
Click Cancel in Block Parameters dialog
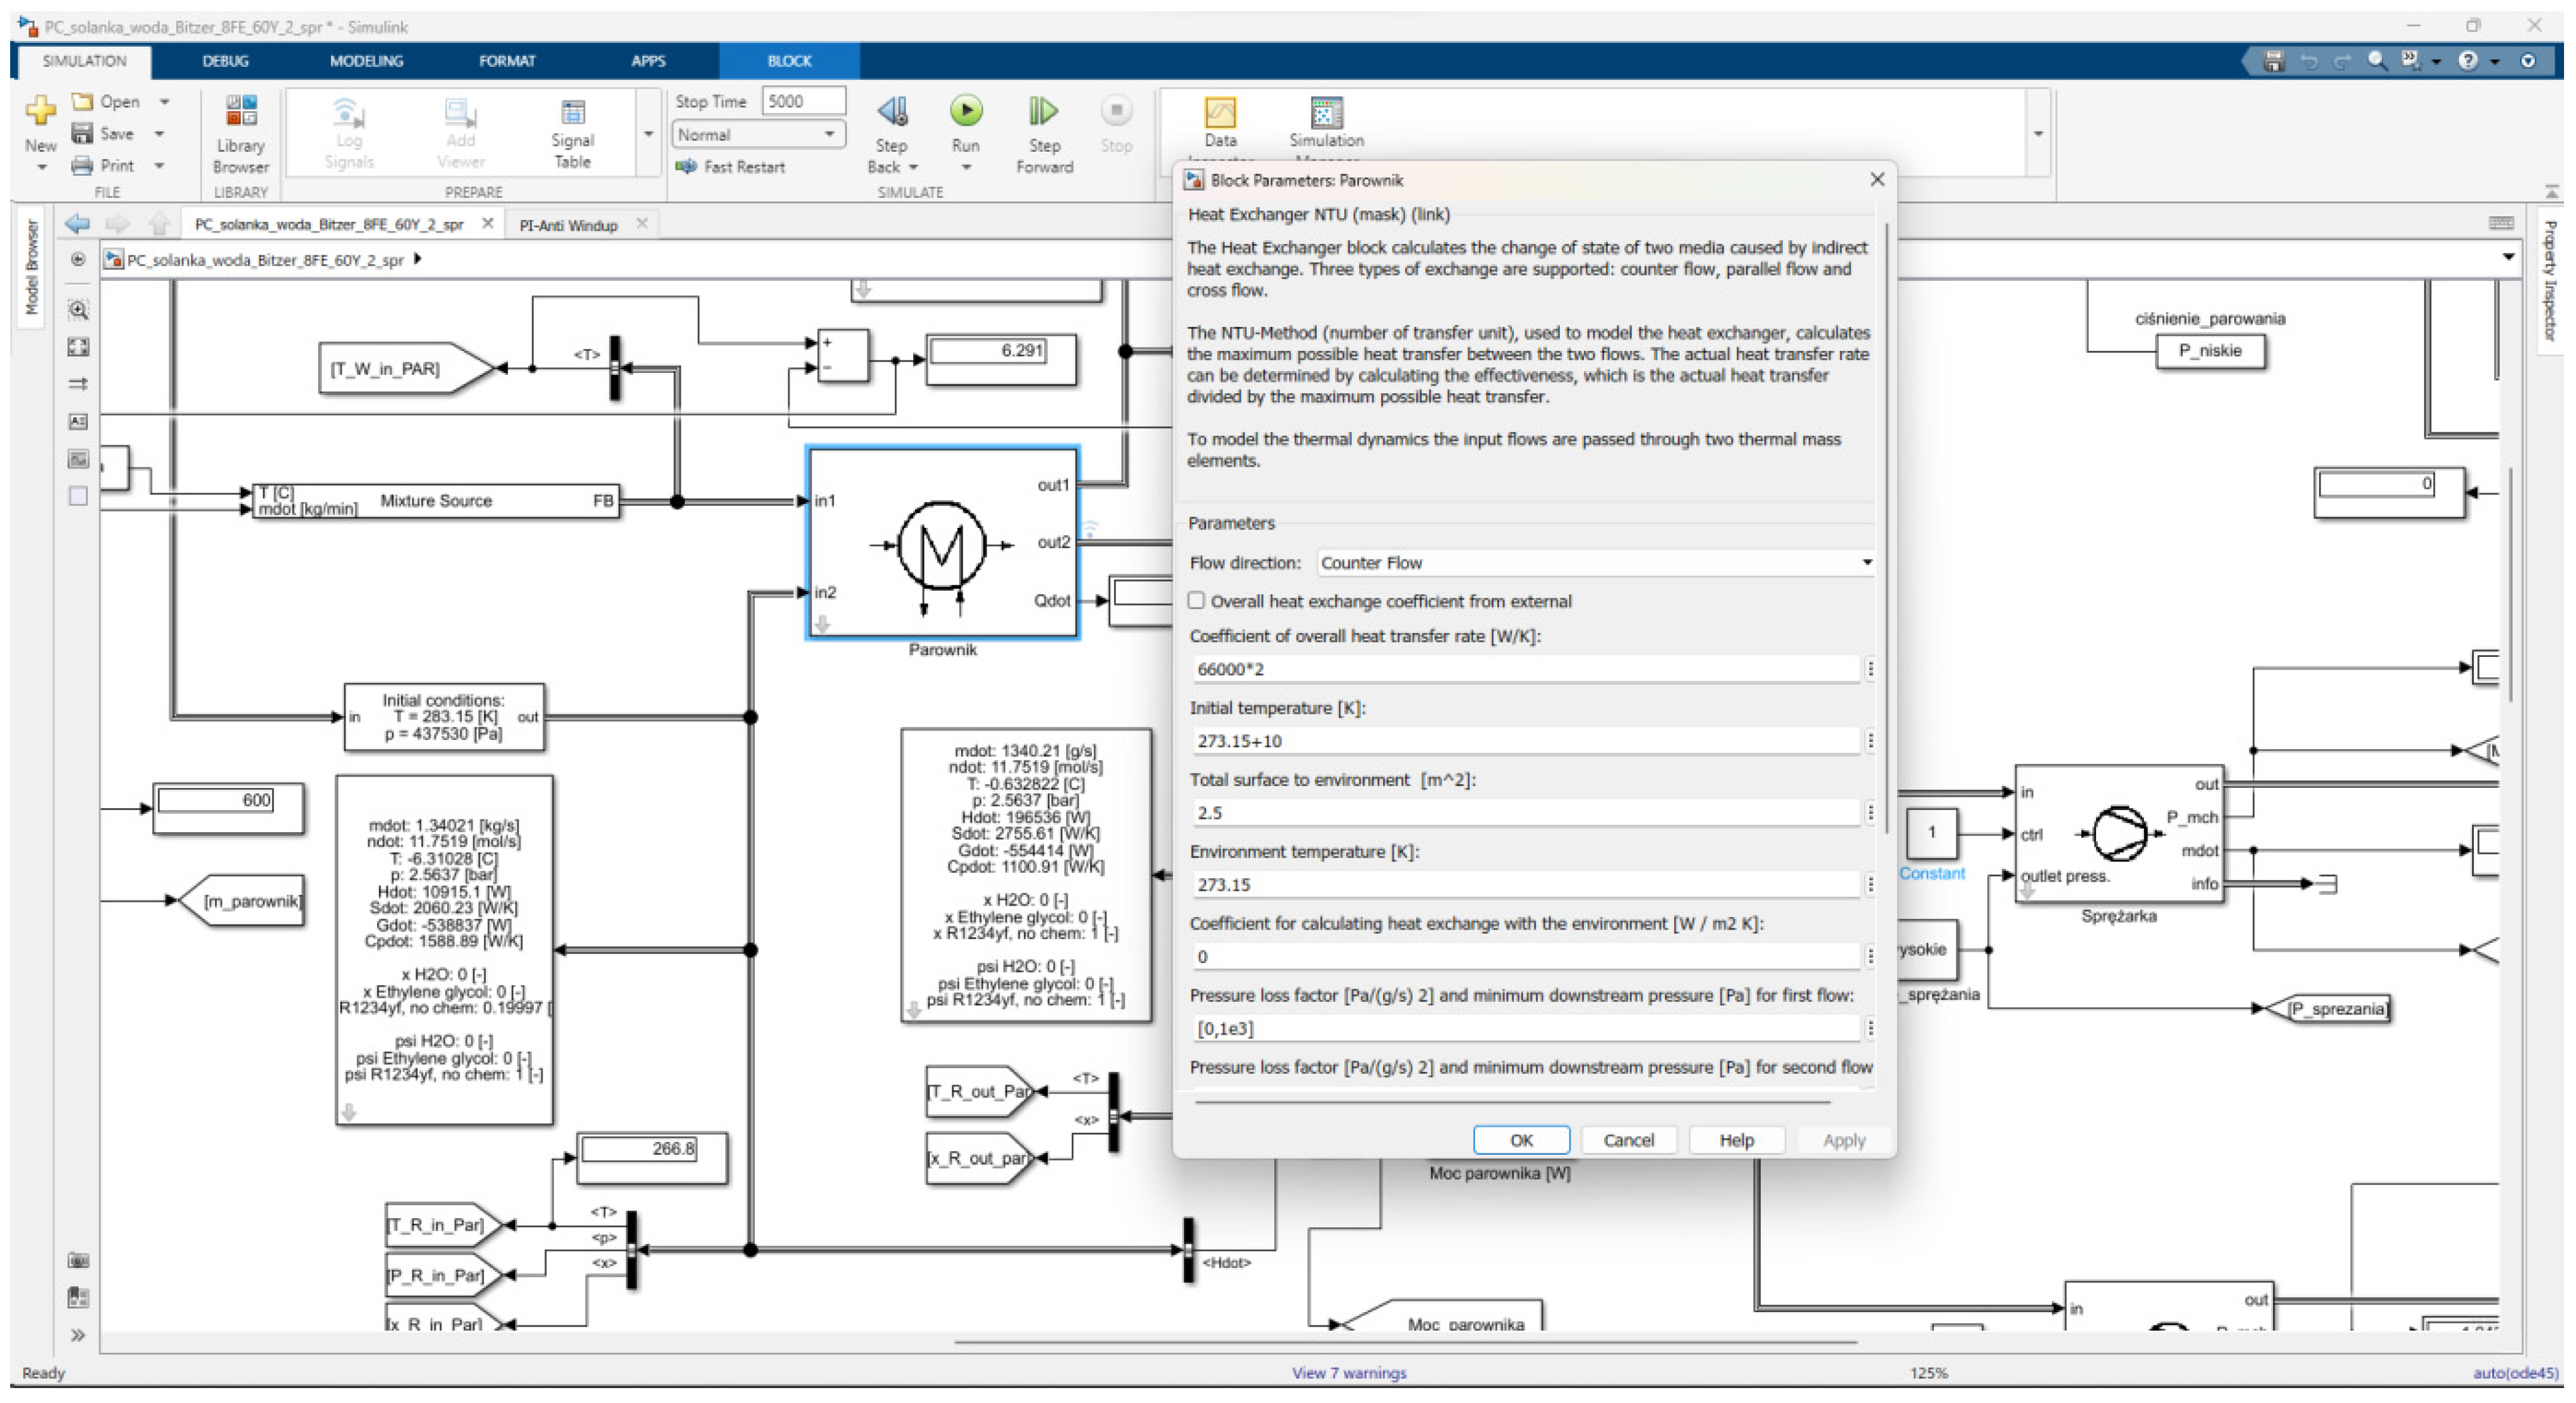point(1628,1140)
